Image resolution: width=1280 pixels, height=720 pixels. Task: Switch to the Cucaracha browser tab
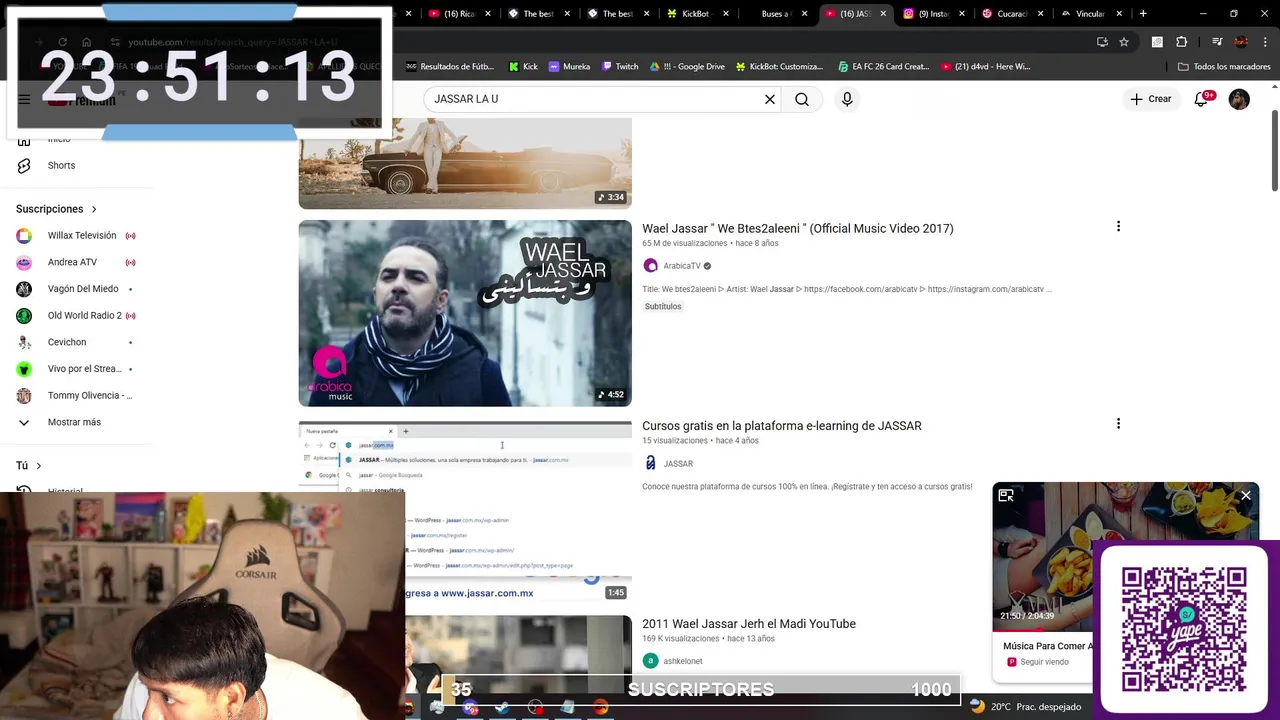click(x=1014, y=14)
